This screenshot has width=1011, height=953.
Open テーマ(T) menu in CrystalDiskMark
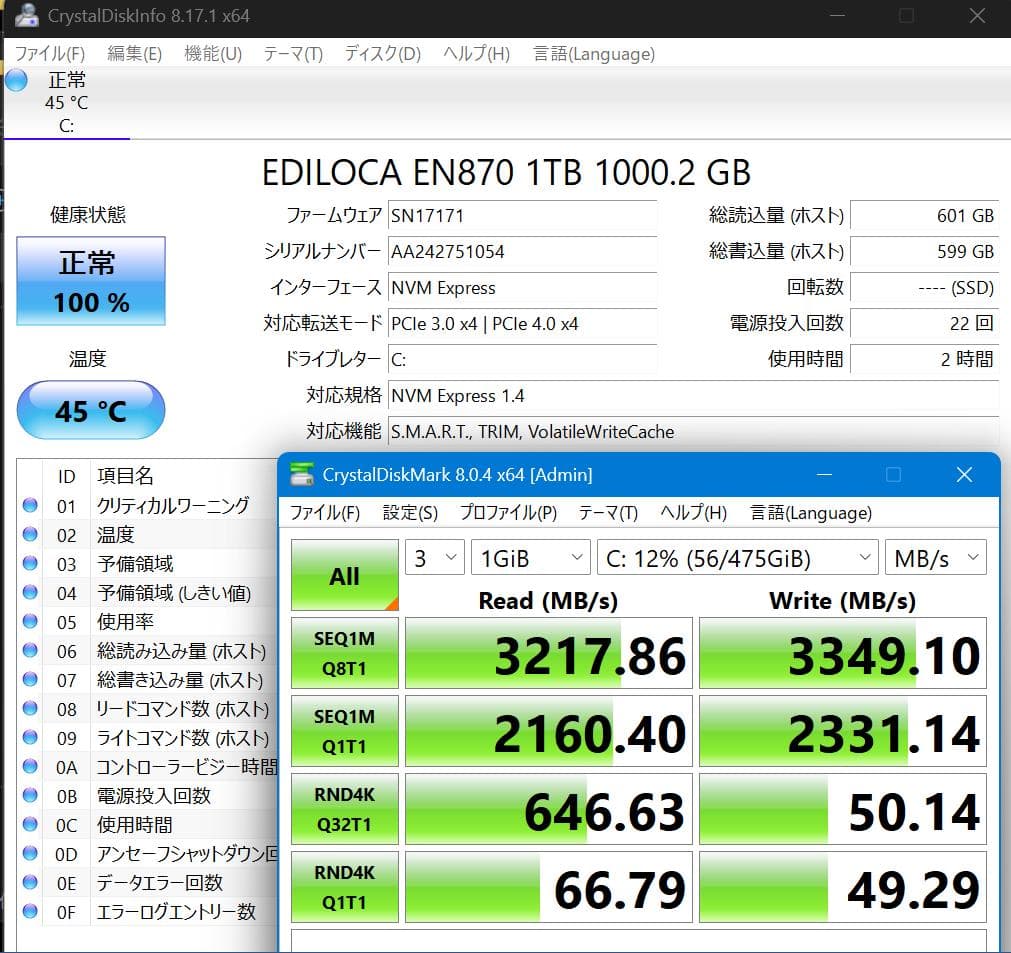point(608,513)
